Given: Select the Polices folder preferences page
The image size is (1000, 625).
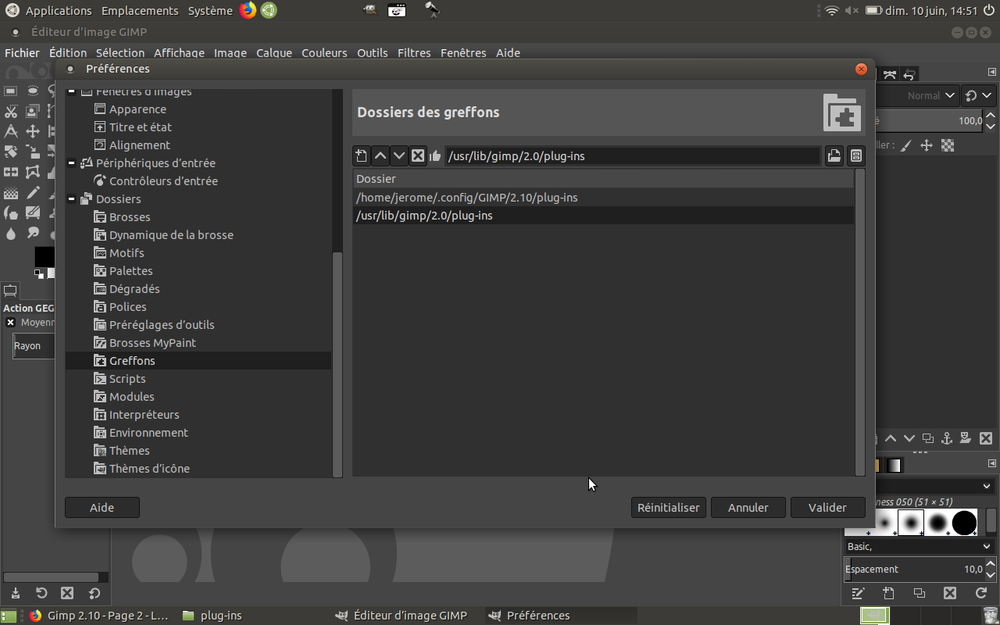Looking at the screenshot, I should click(x=128, y=307).
